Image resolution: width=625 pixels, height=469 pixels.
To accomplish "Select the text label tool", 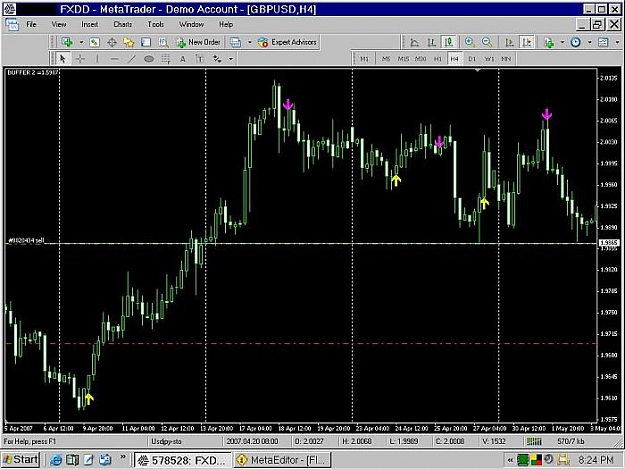I will [200, 59].
